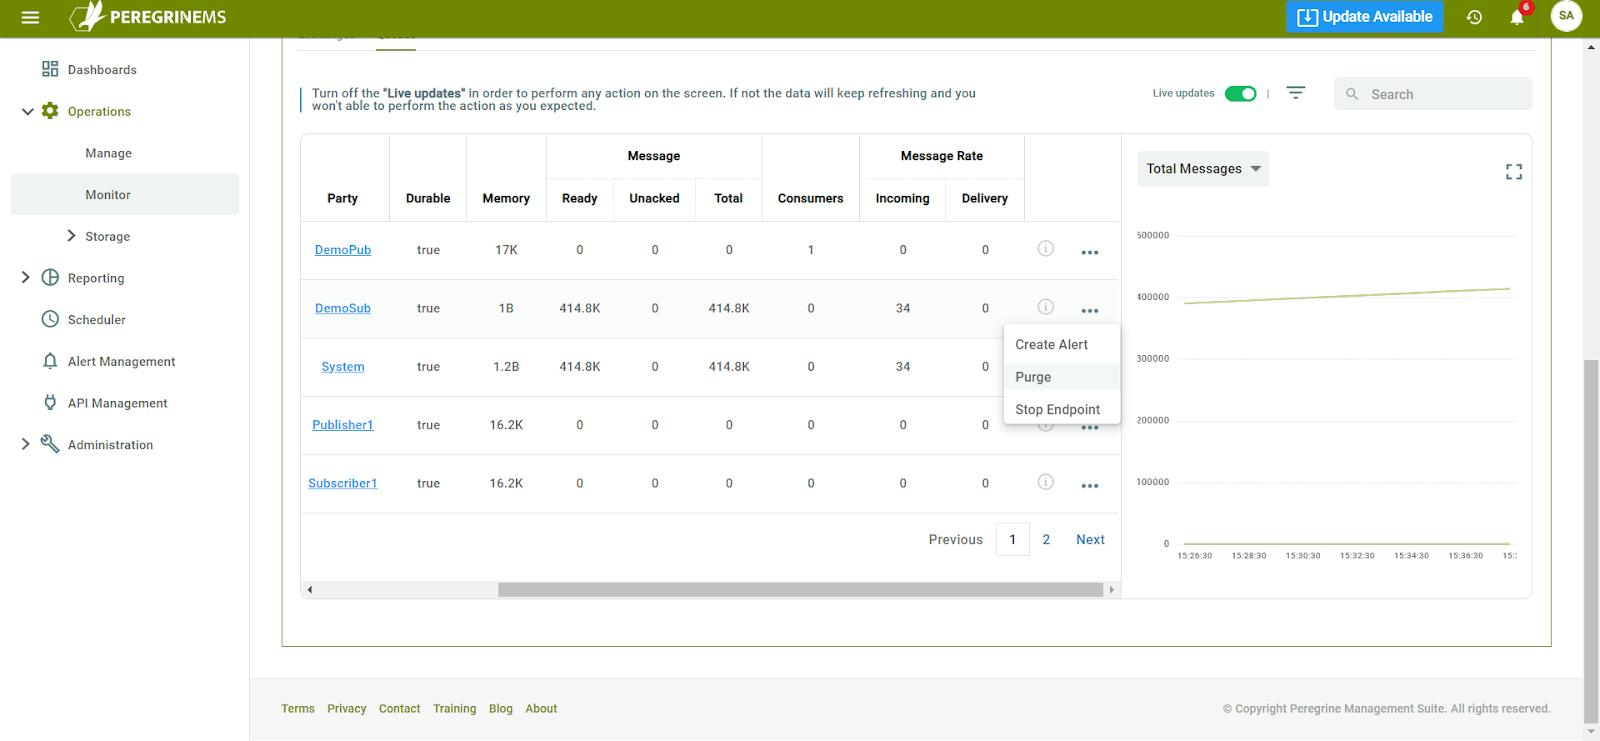This screenshot has height=741, width=1600.
Task: Choose Stop Endpoint in the context menu
Action: pyautogui.click(x=1057, y=410)
